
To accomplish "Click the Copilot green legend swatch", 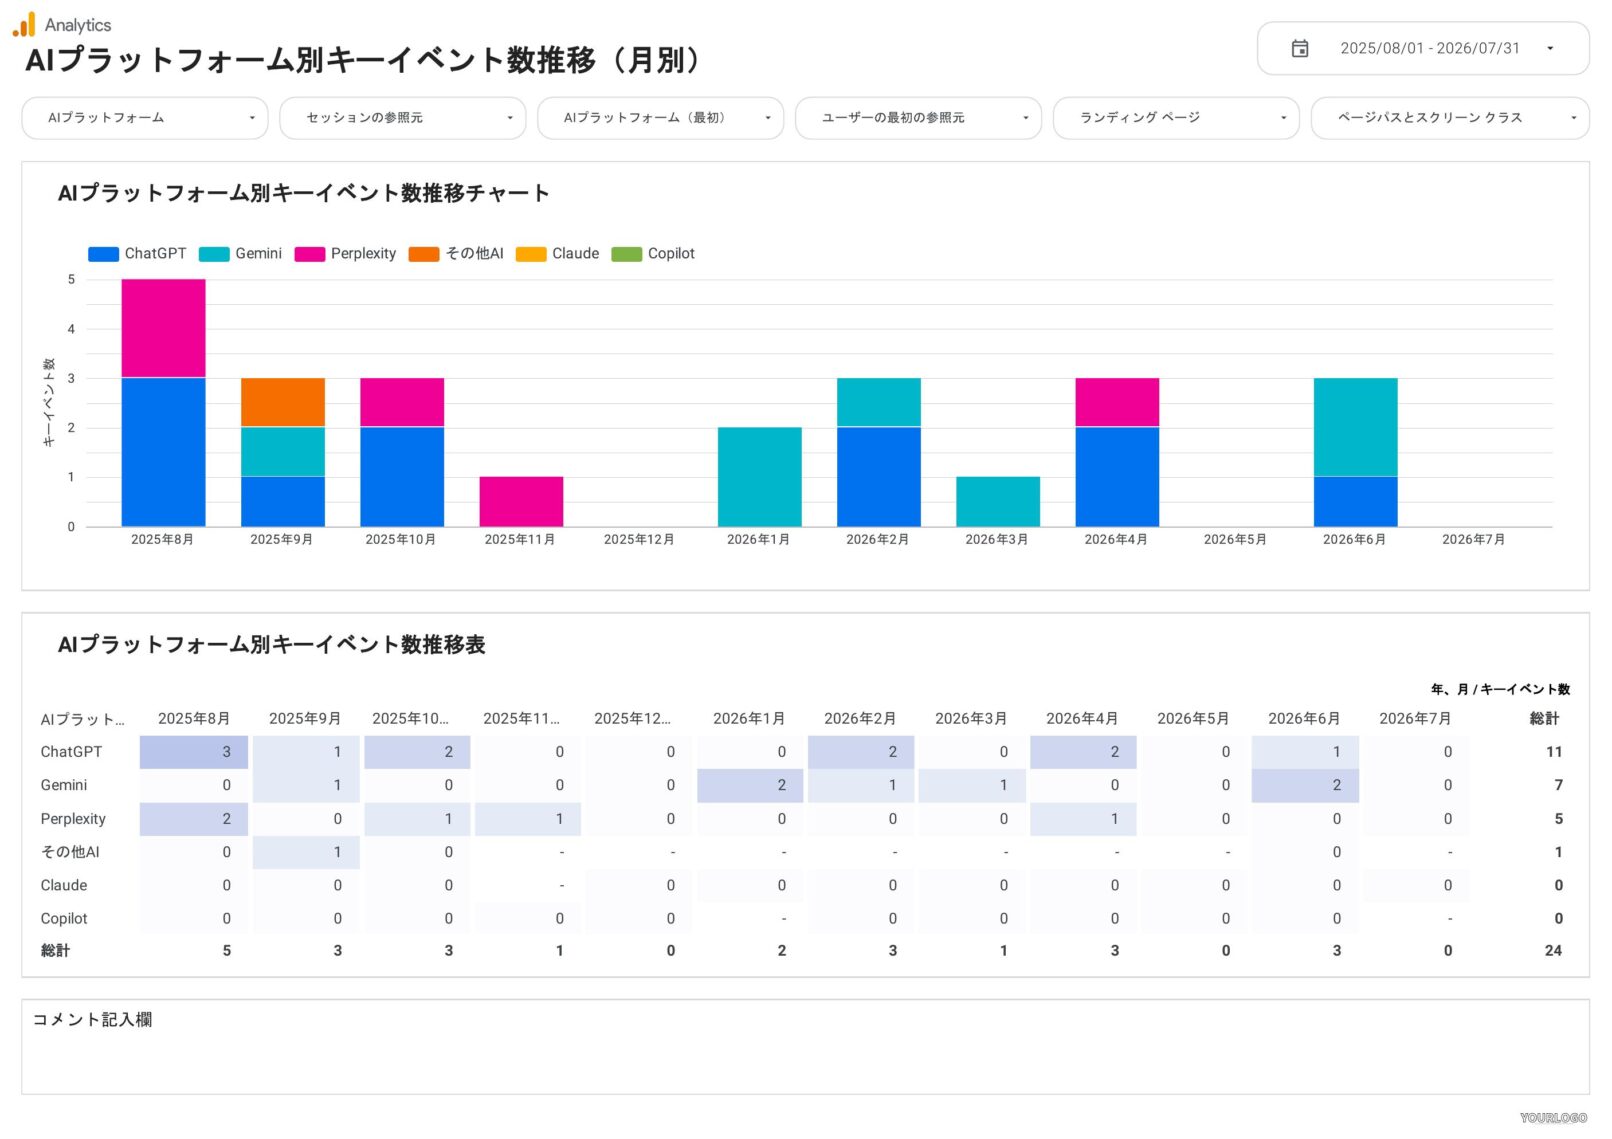I will pos(627,254).
